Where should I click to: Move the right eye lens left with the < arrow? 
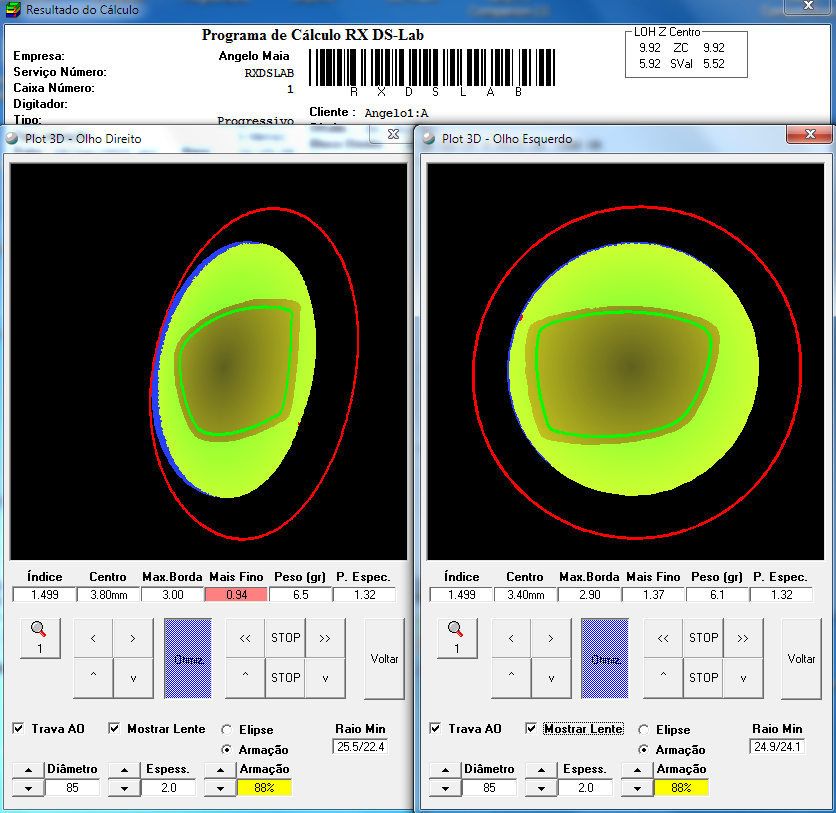click(x=93, y=638)
